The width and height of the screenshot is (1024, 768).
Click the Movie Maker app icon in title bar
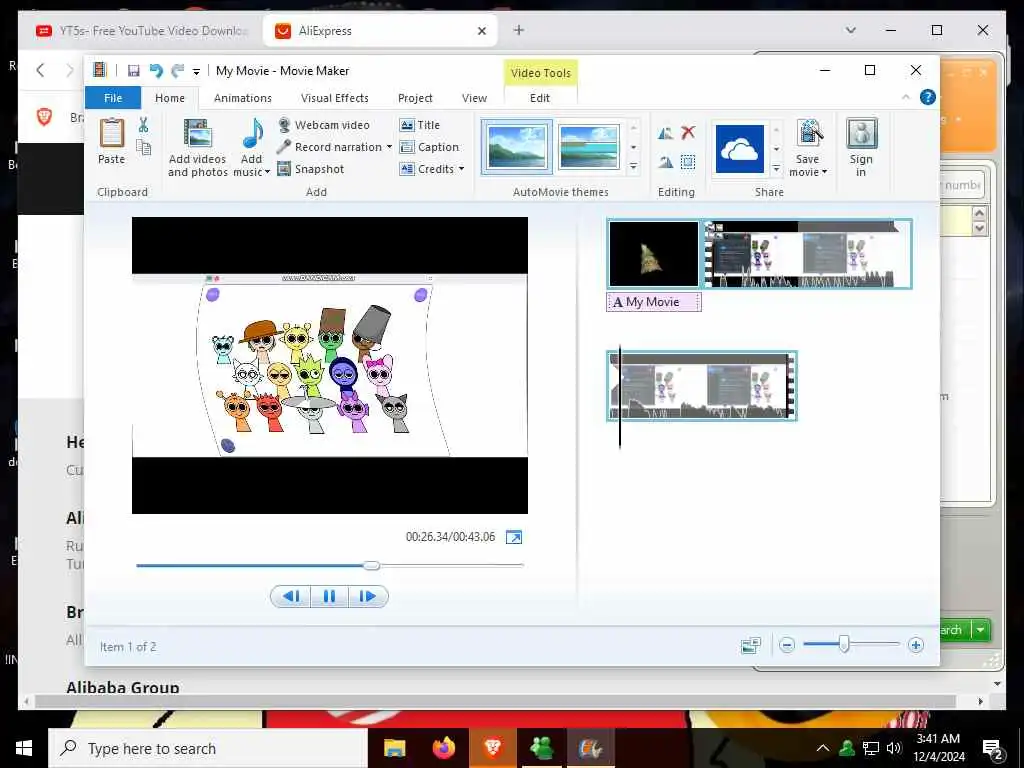click(100, 70)
